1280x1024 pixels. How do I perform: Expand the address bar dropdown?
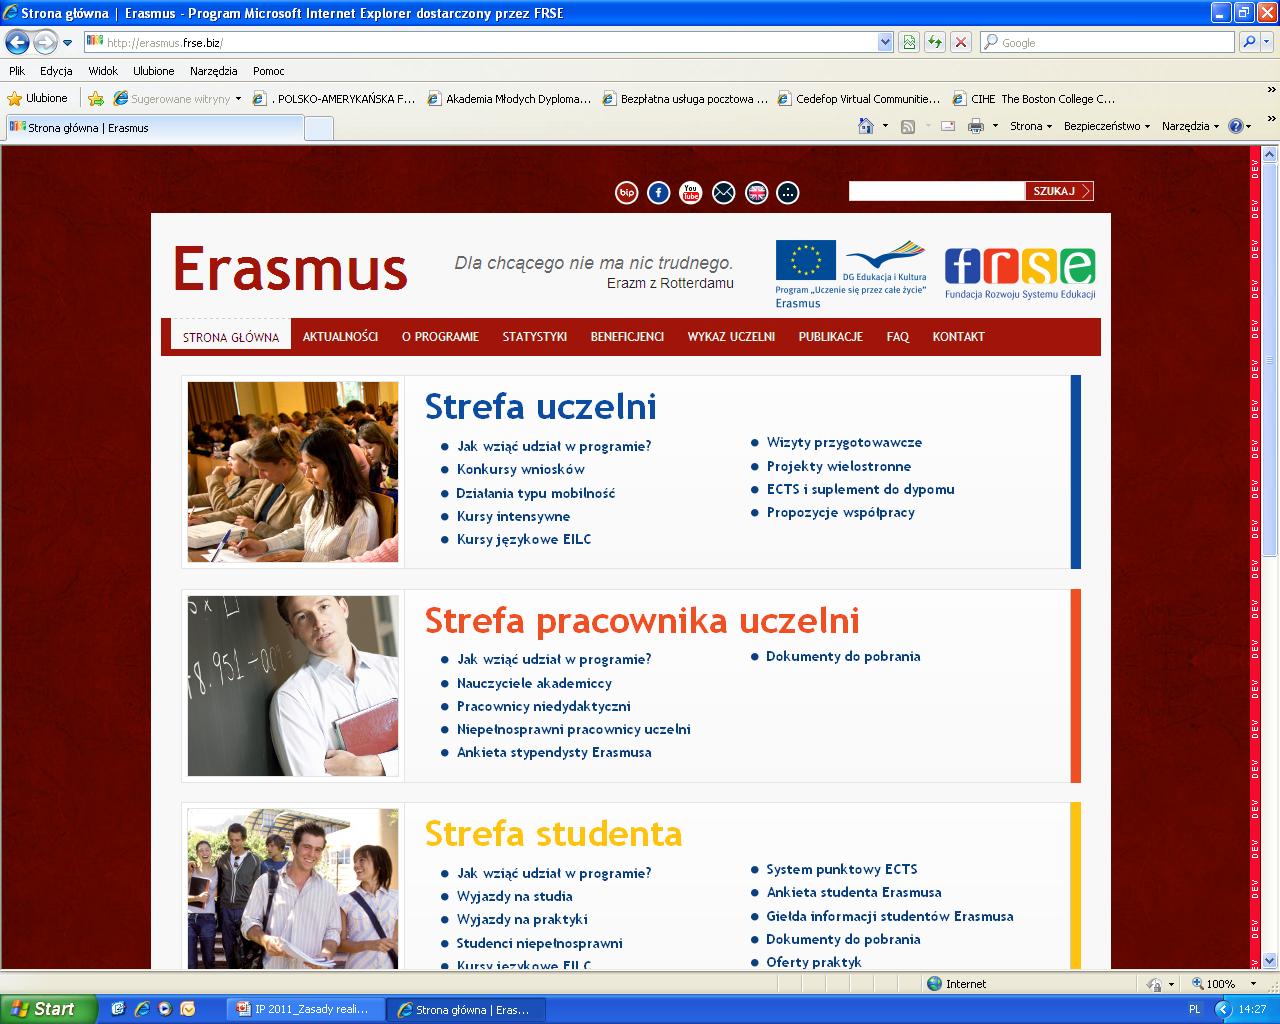[885, 42]
